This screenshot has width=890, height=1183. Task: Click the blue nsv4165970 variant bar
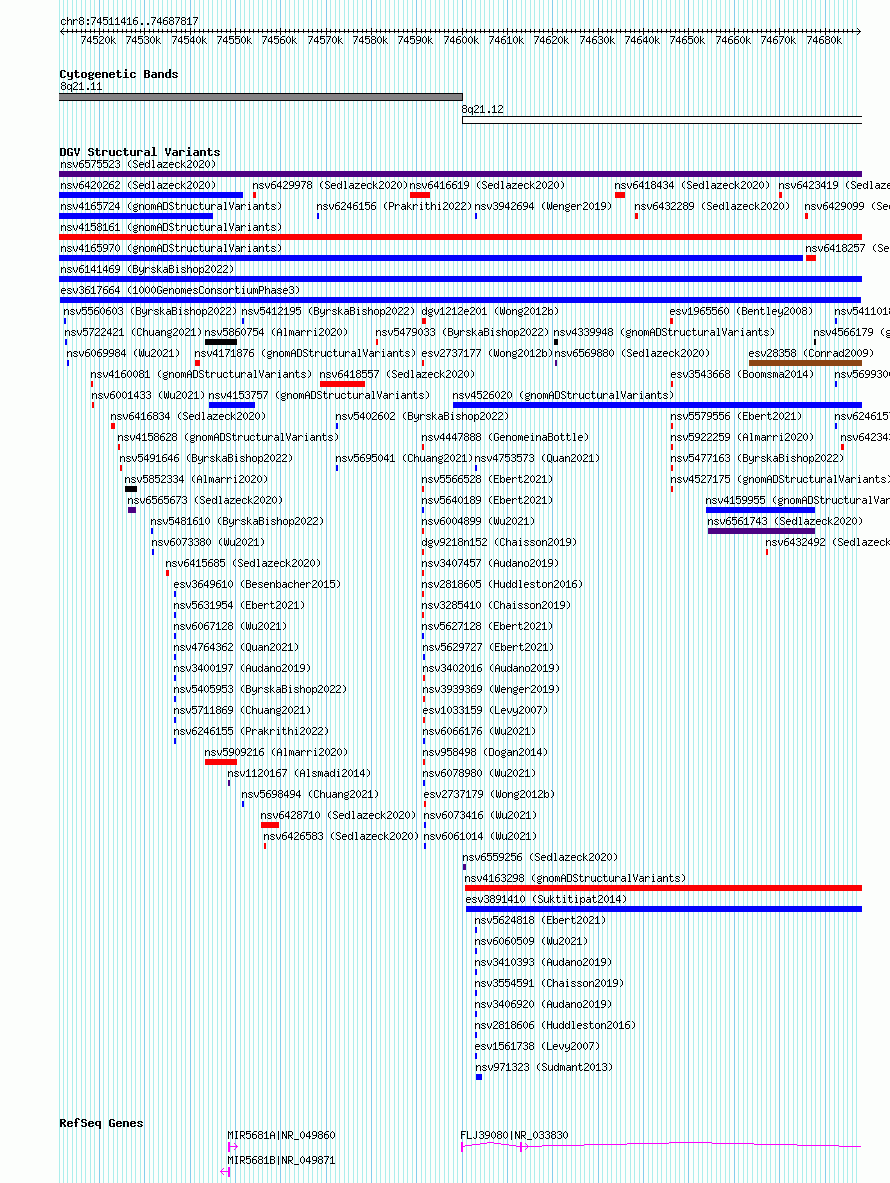click(431, 258)
